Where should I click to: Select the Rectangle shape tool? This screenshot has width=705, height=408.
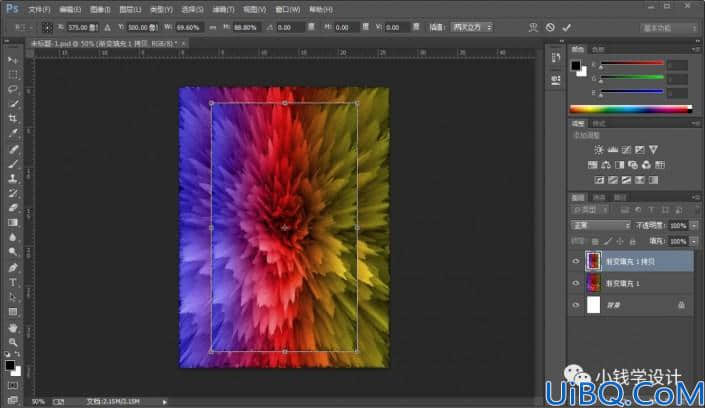[13, 312]
